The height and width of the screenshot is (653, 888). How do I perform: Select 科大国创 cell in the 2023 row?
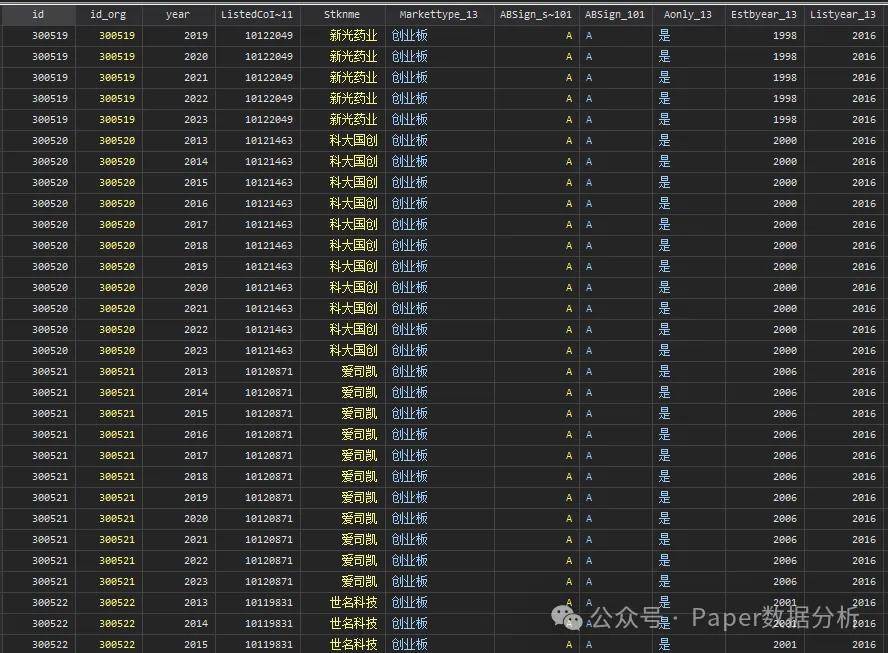353,351
